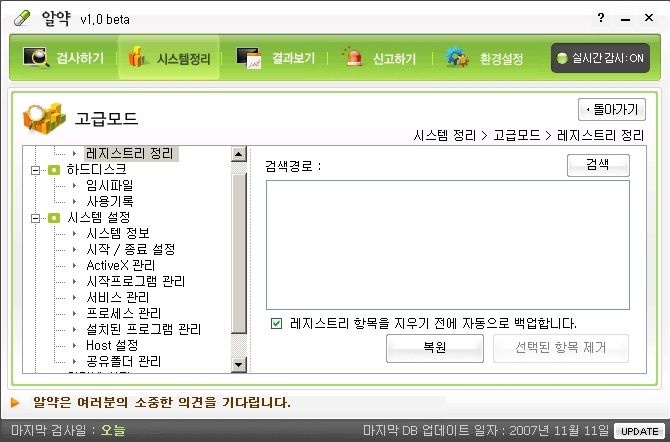670x442 pixels.
Task: Click the 알약 pill logo icon
Action: (21, 18)
